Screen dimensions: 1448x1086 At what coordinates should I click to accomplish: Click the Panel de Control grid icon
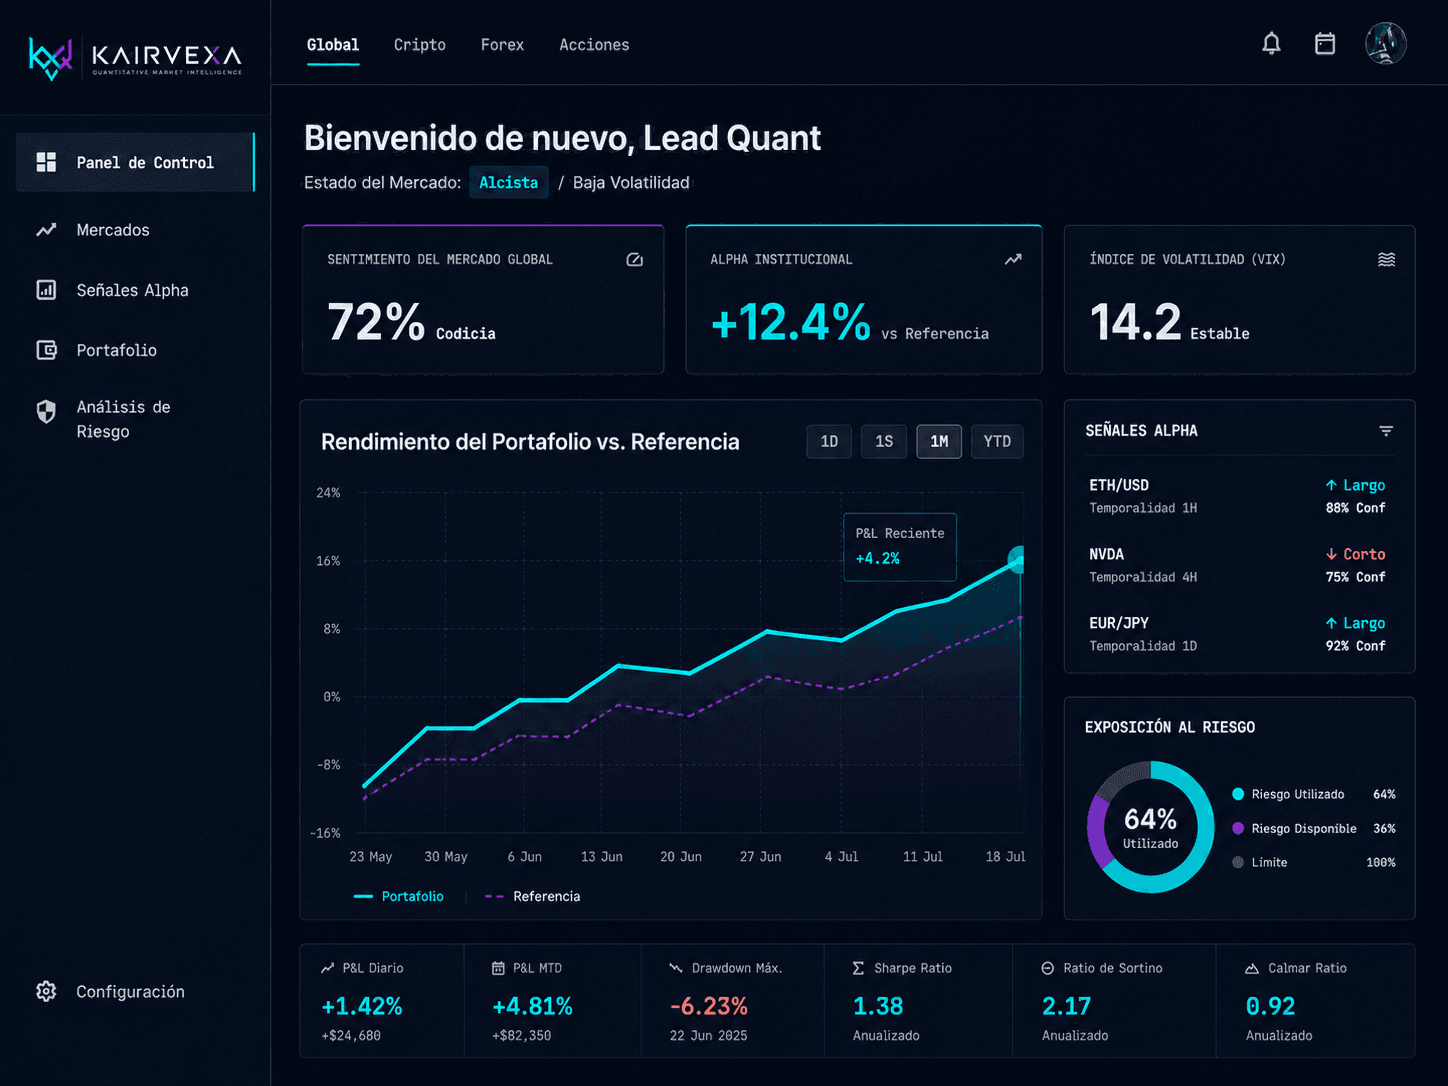point(46,162)
